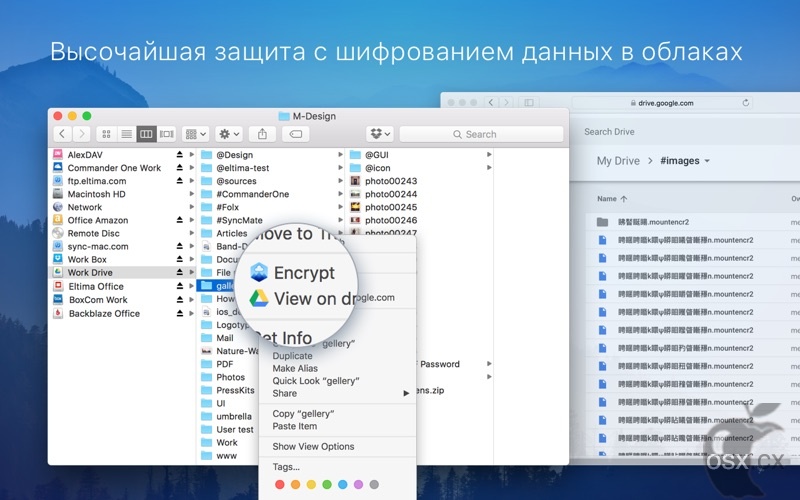Screen dimensions: 800x500
Task: Open the Dropbox toolbar dropdown
Action: tap(380, 134)
